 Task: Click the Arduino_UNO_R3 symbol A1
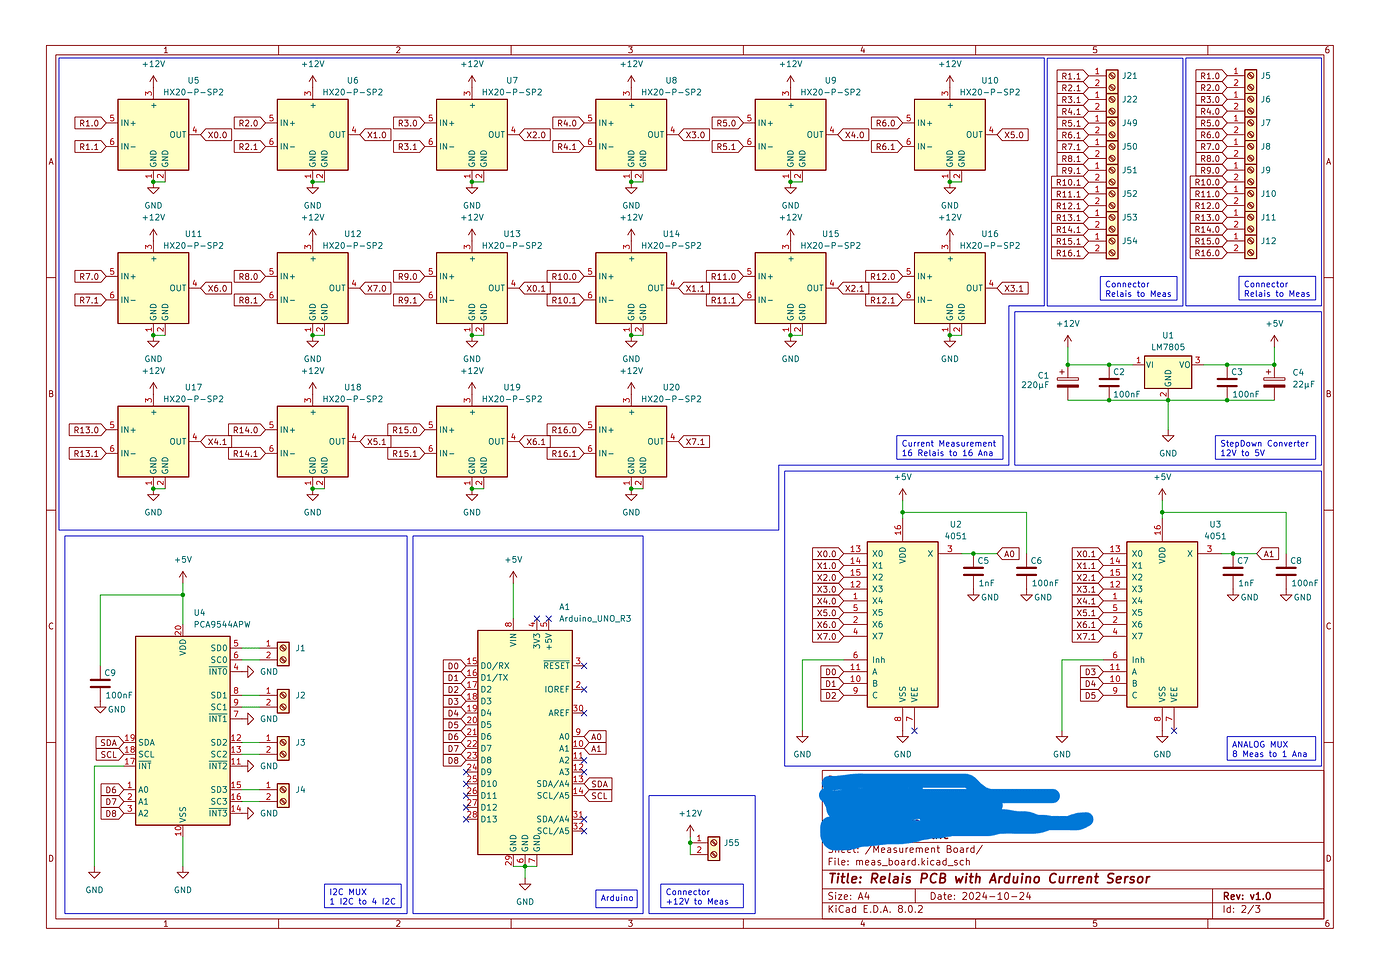point(524,740)
